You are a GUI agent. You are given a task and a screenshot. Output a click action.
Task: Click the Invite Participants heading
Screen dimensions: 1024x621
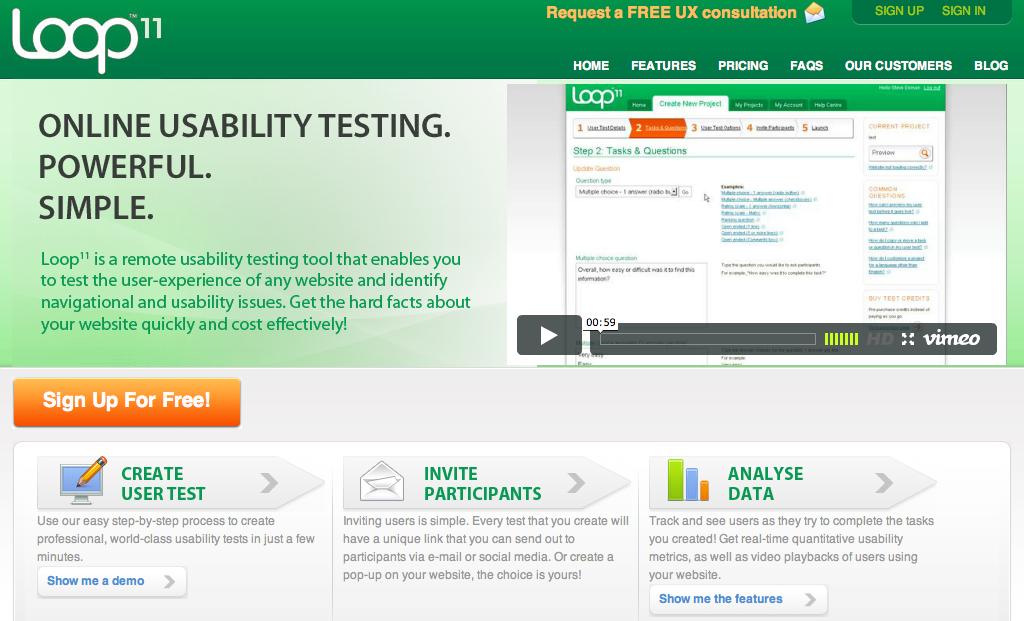[x=483, y=483]
